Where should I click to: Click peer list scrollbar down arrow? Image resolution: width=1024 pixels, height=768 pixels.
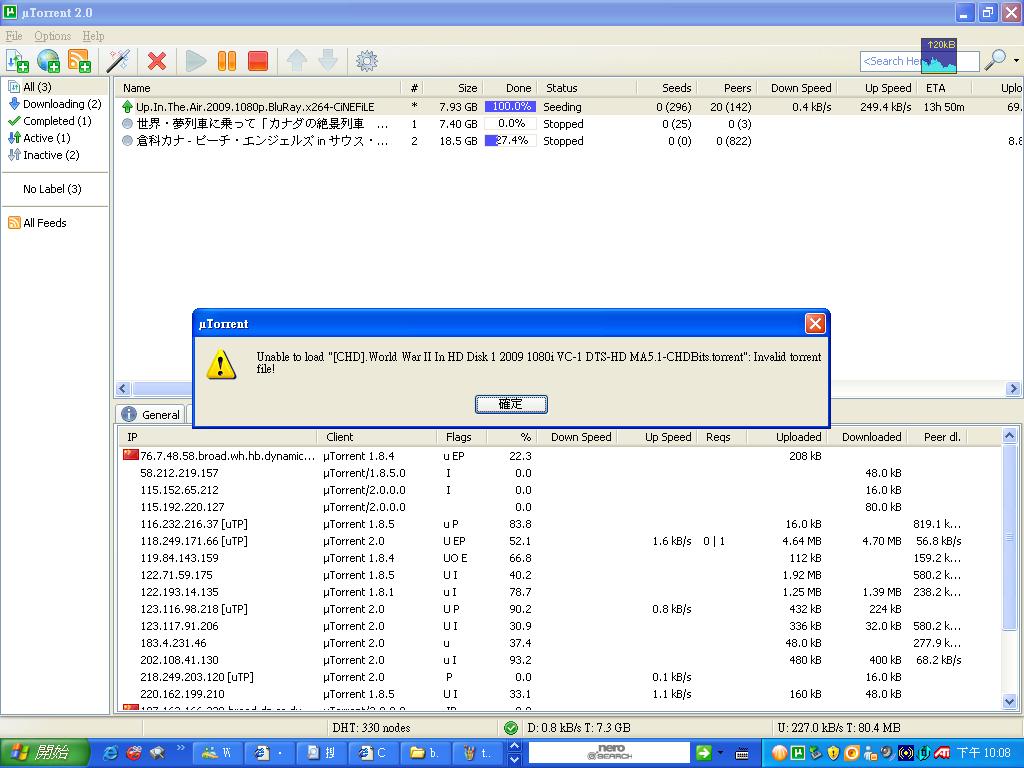[1010, 703]
